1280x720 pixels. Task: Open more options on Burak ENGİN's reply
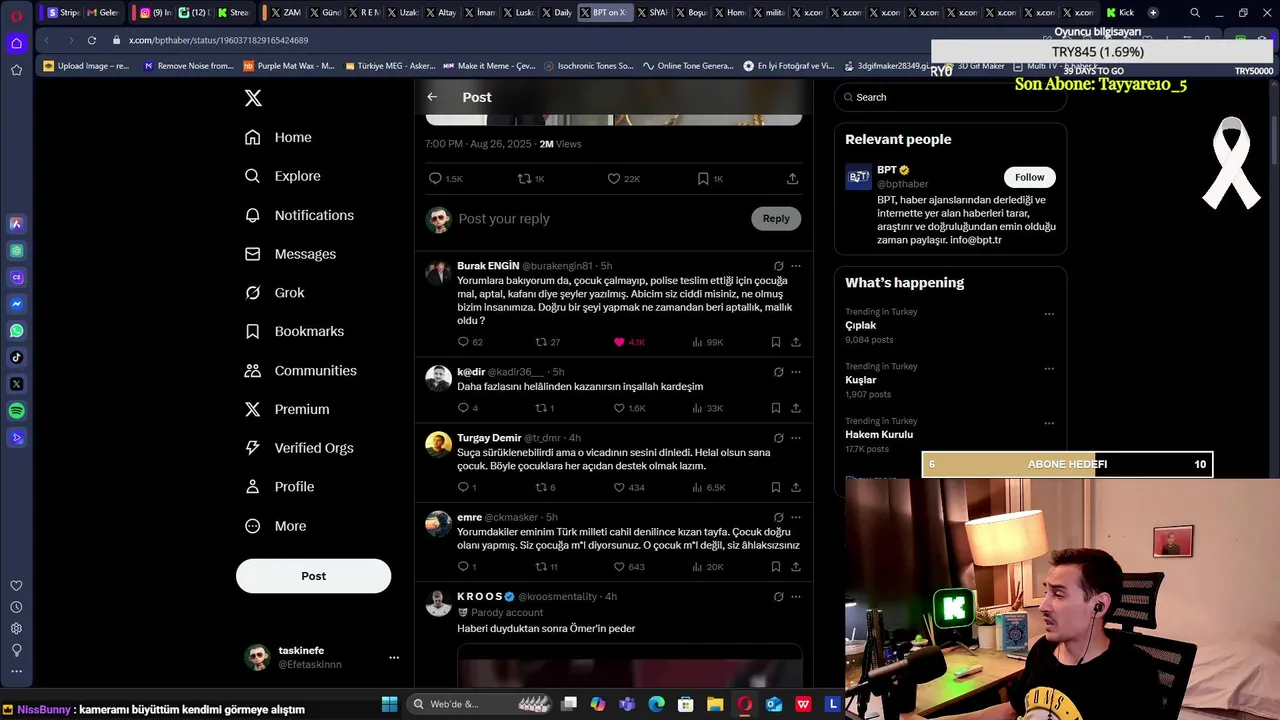796,266
